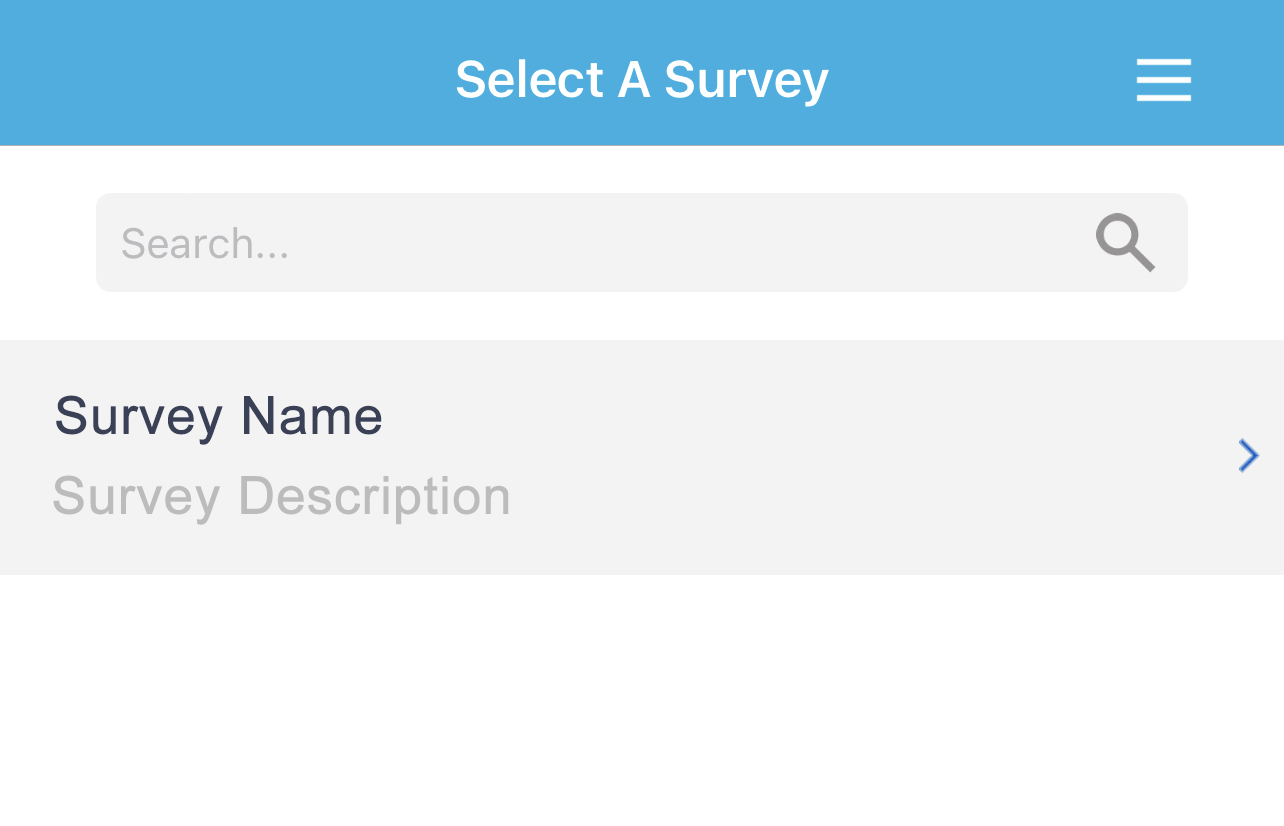
Task: Click the middle of the gray search box
Action: click(642, 243)
